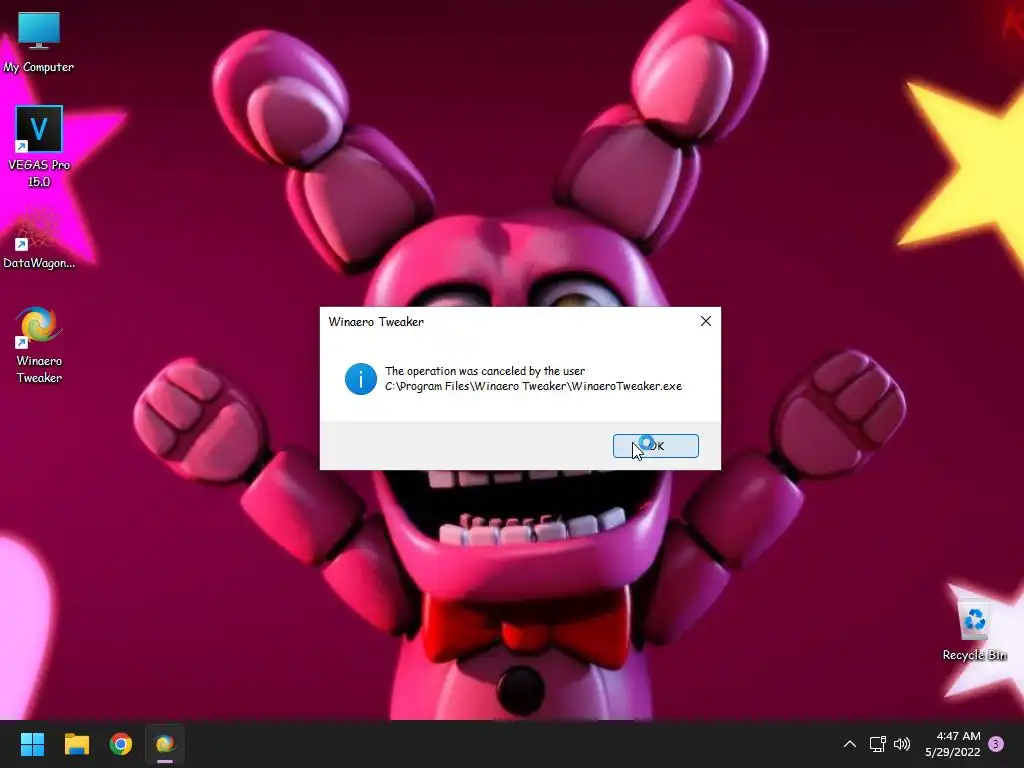Select the DataWagon desktop shortcut
The image size is (1024, 768).
click(39, 239)
